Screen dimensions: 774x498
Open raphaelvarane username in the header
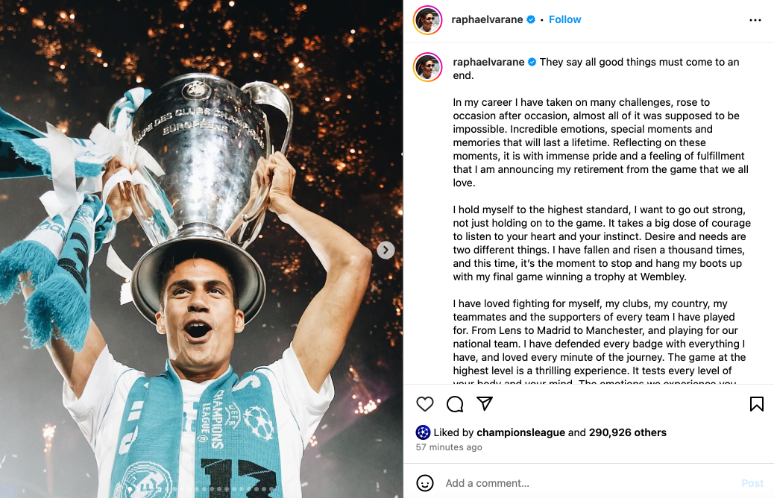click(x=488, y=19)
